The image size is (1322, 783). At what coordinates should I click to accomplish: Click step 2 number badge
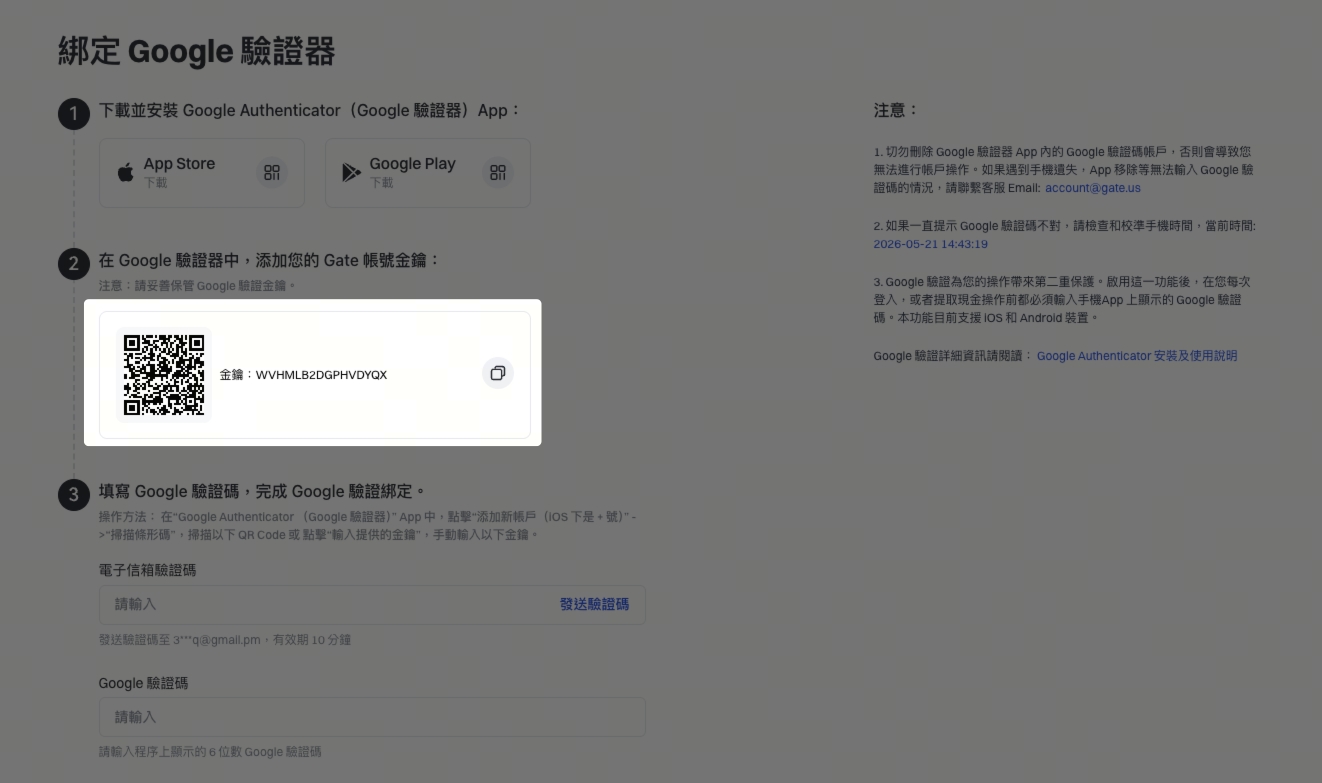[x=74, y=264]
